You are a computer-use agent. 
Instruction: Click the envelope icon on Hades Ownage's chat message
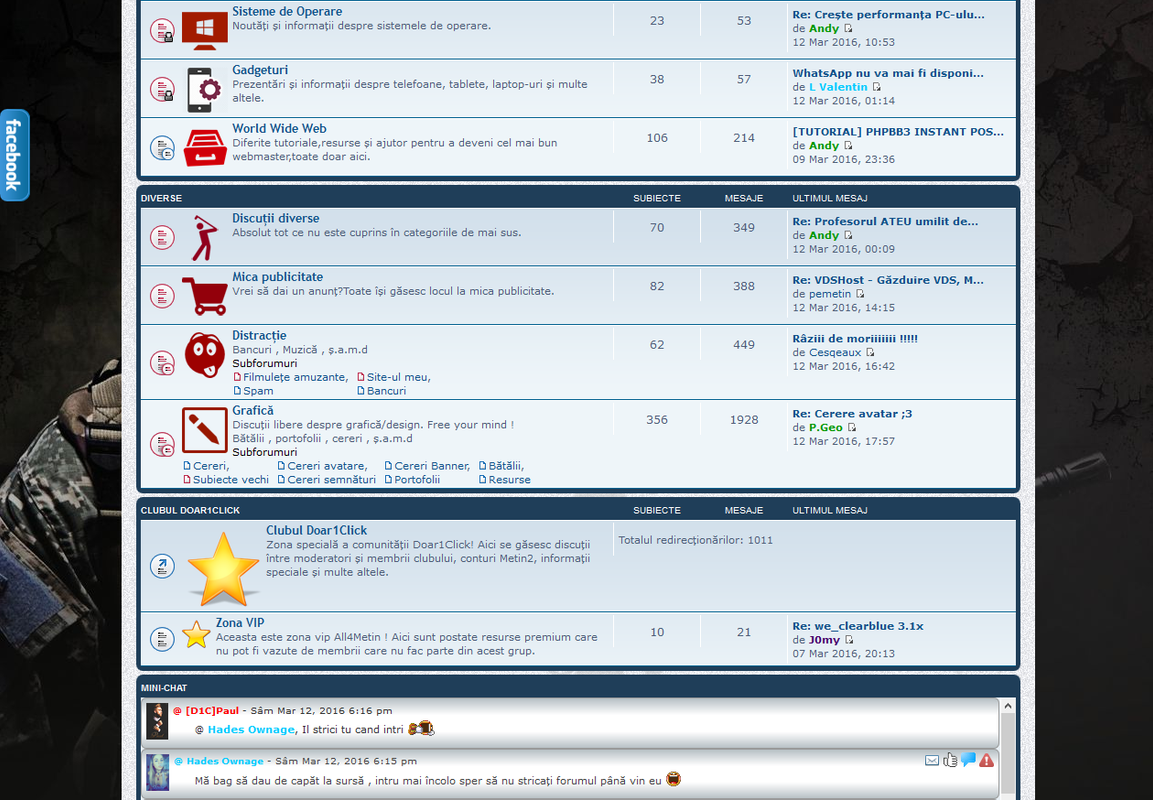pos(932,760)
